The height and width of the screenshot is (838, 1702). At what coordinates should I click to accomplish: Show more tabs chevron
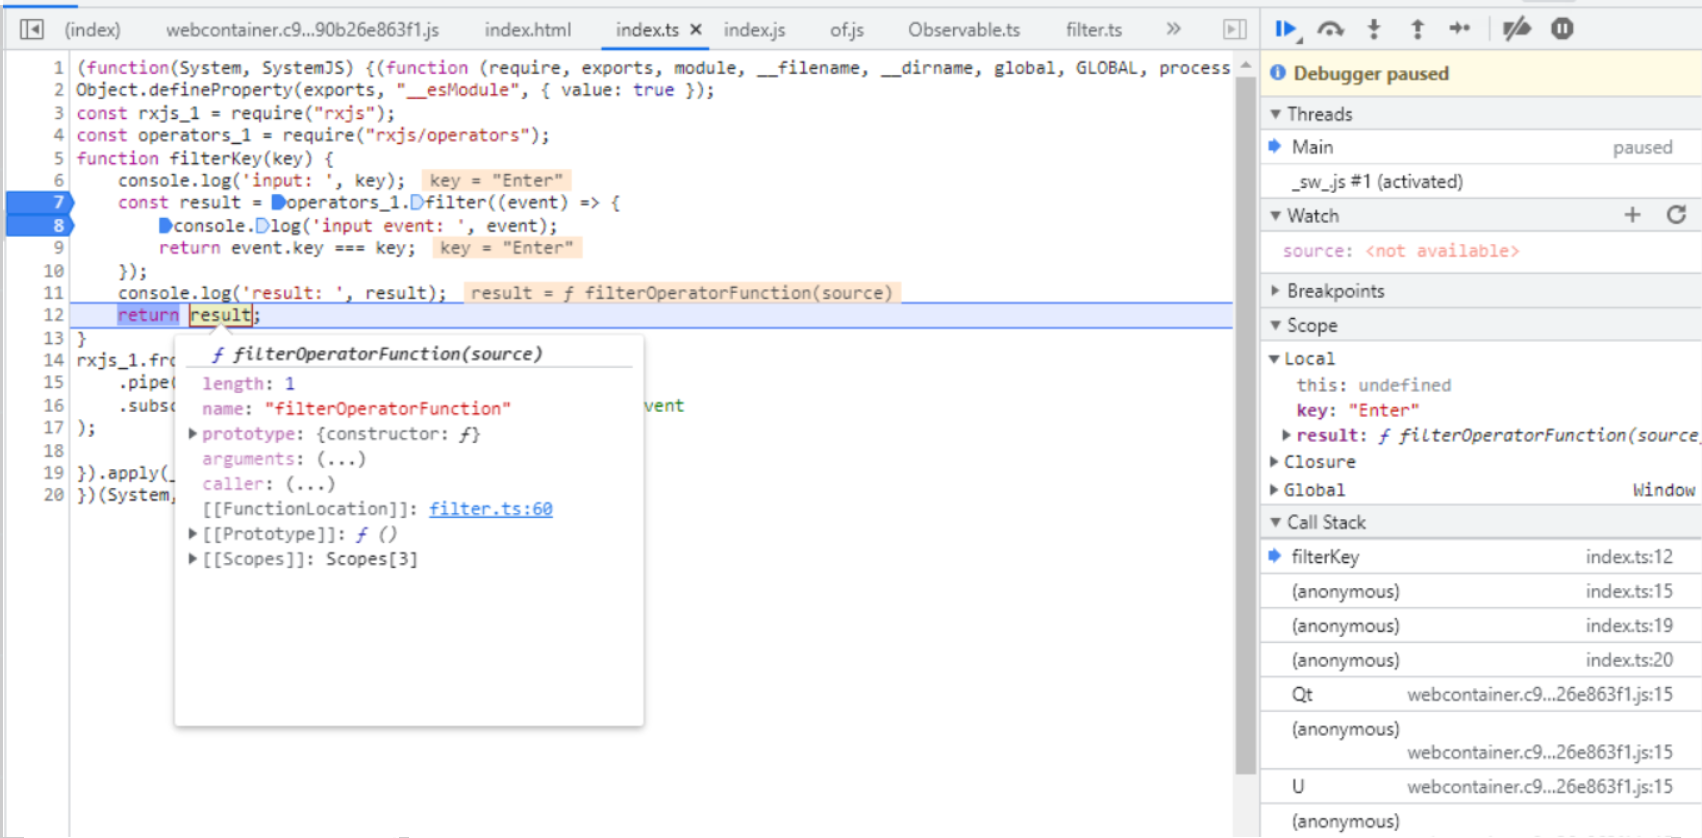click(1173, 29)
